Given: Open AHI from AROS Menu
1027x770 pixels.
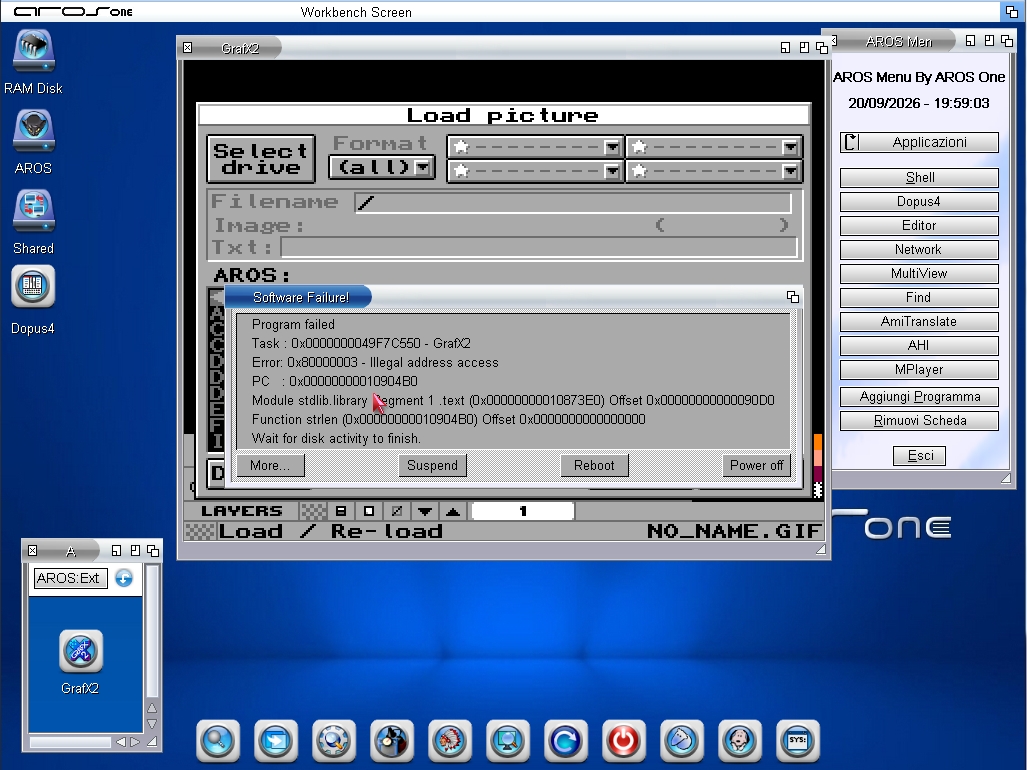Looking at the screenshot, I should point(920,346).
